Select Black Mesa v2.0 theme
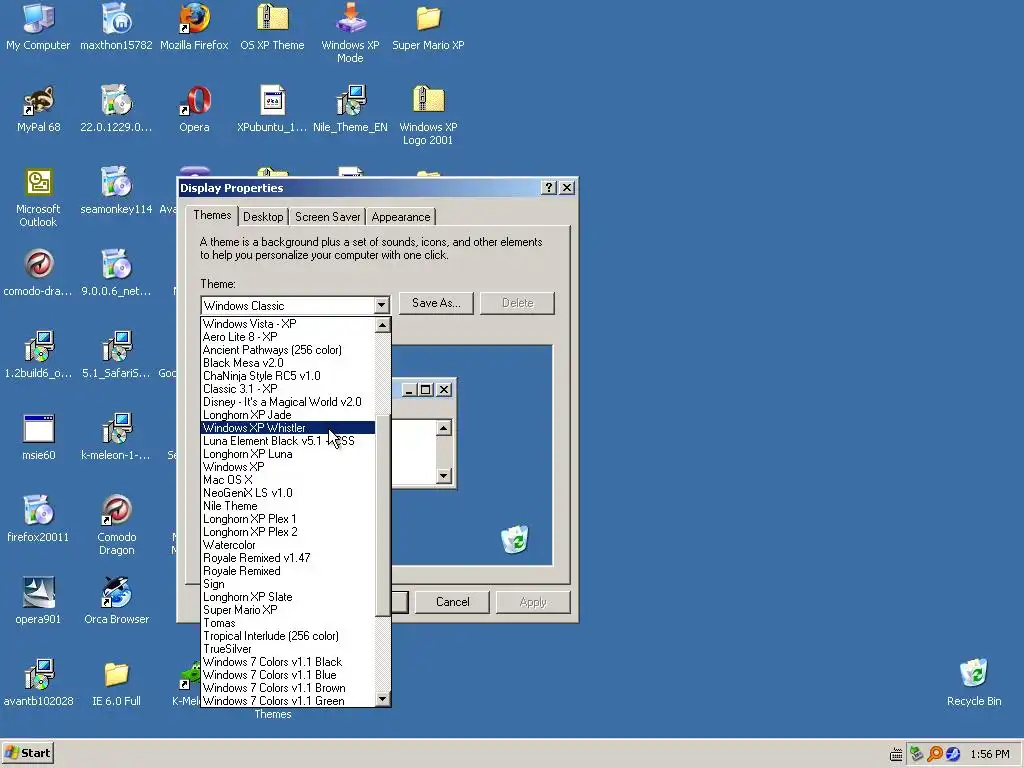This screenshot has height=768, width=1024. coord(288,363)
